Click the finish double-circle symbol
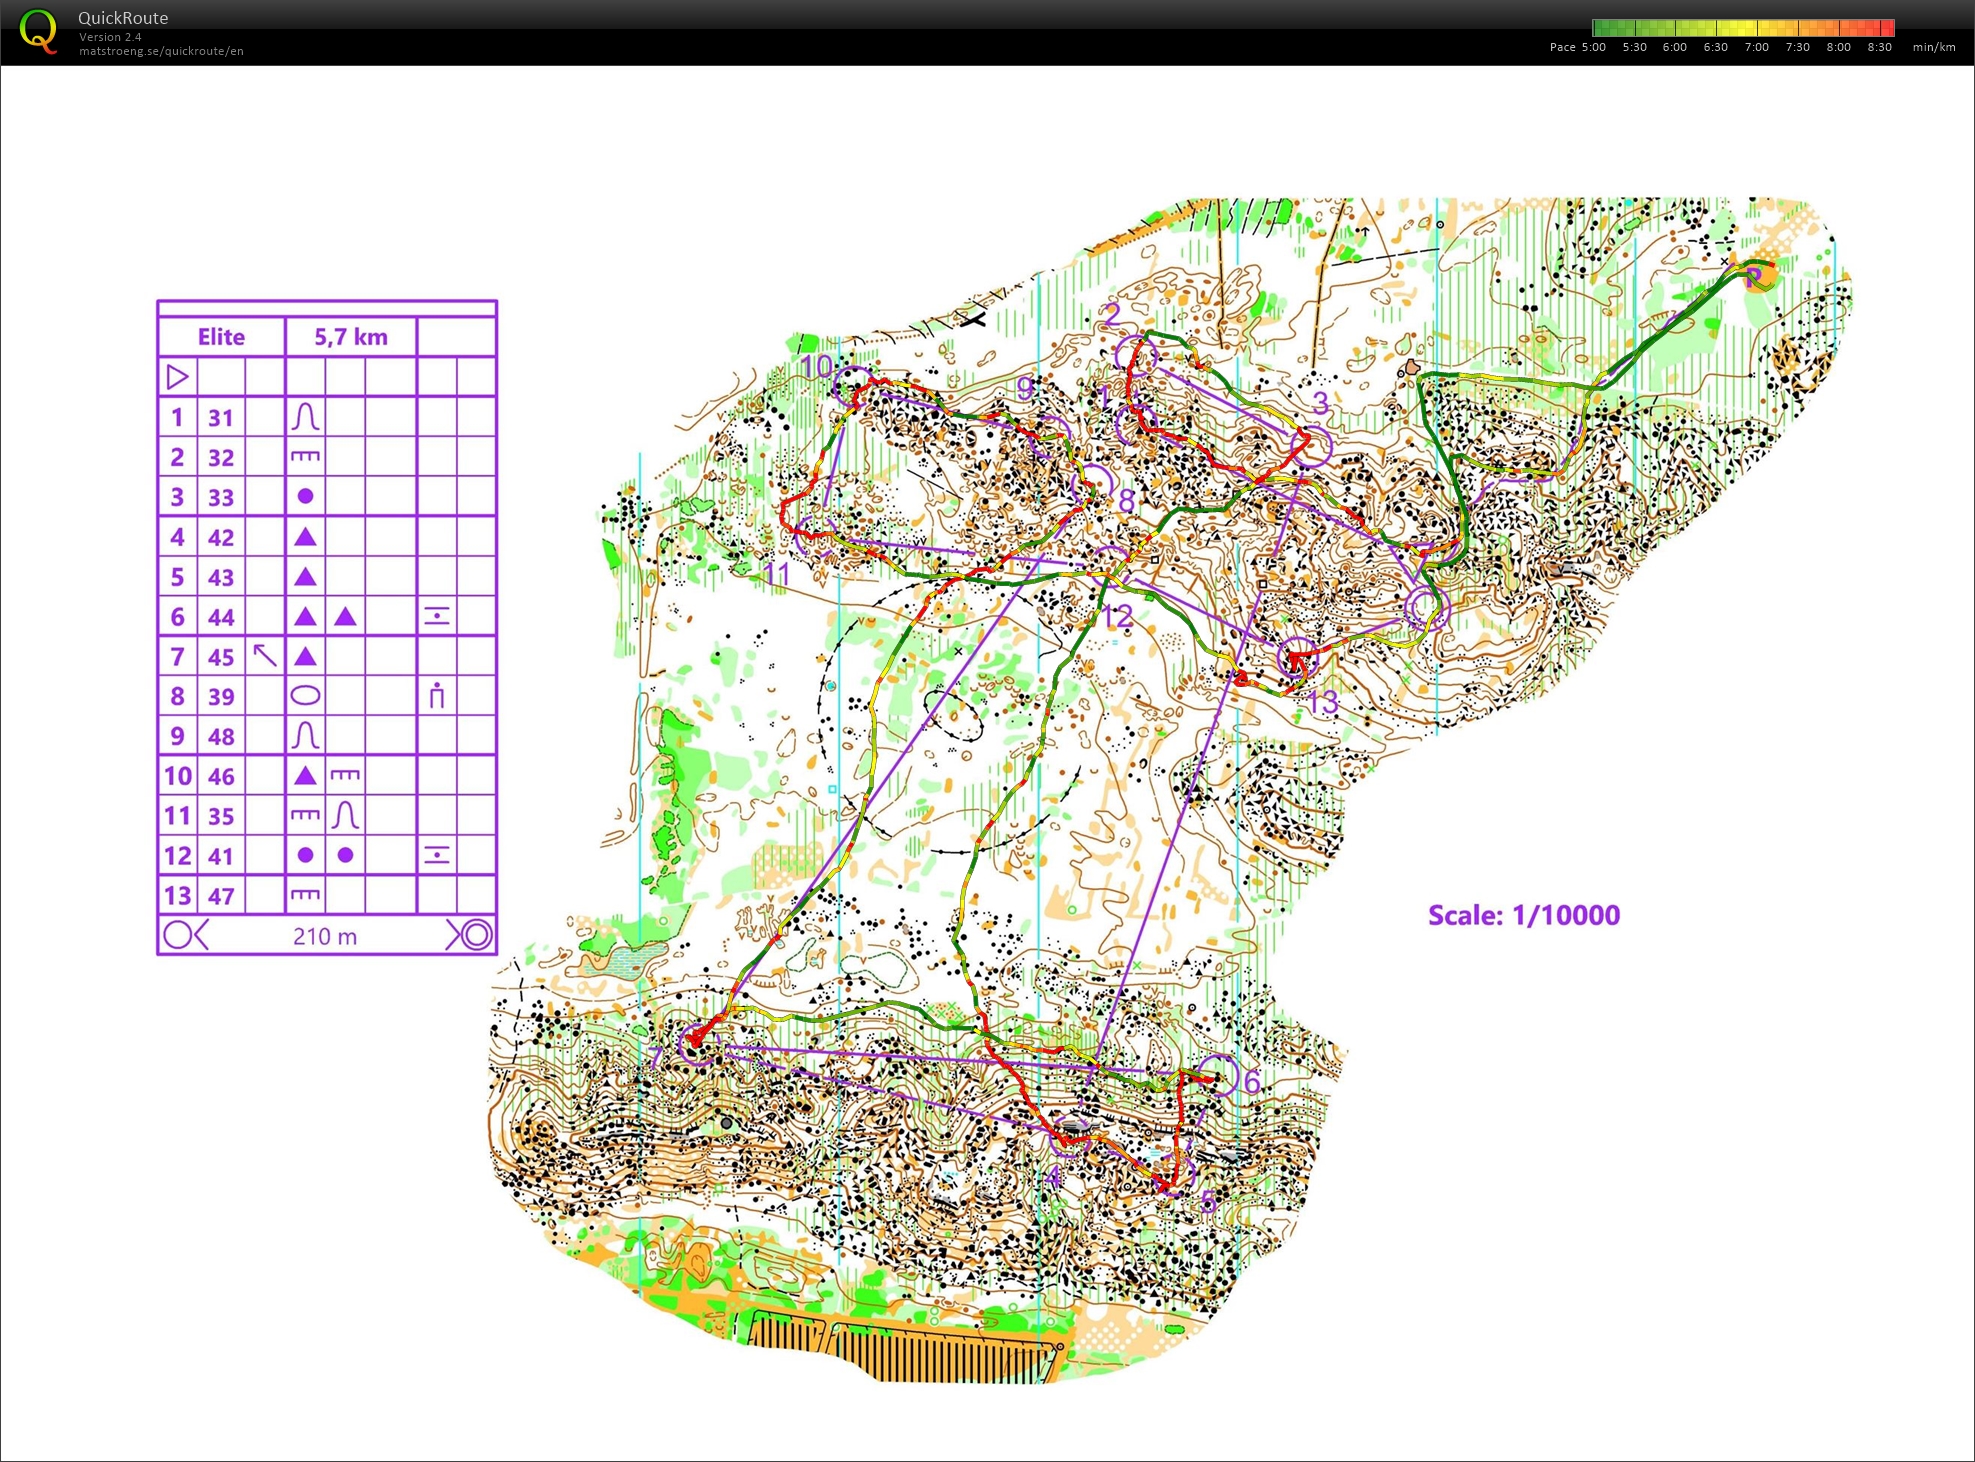 pos(476,935)
